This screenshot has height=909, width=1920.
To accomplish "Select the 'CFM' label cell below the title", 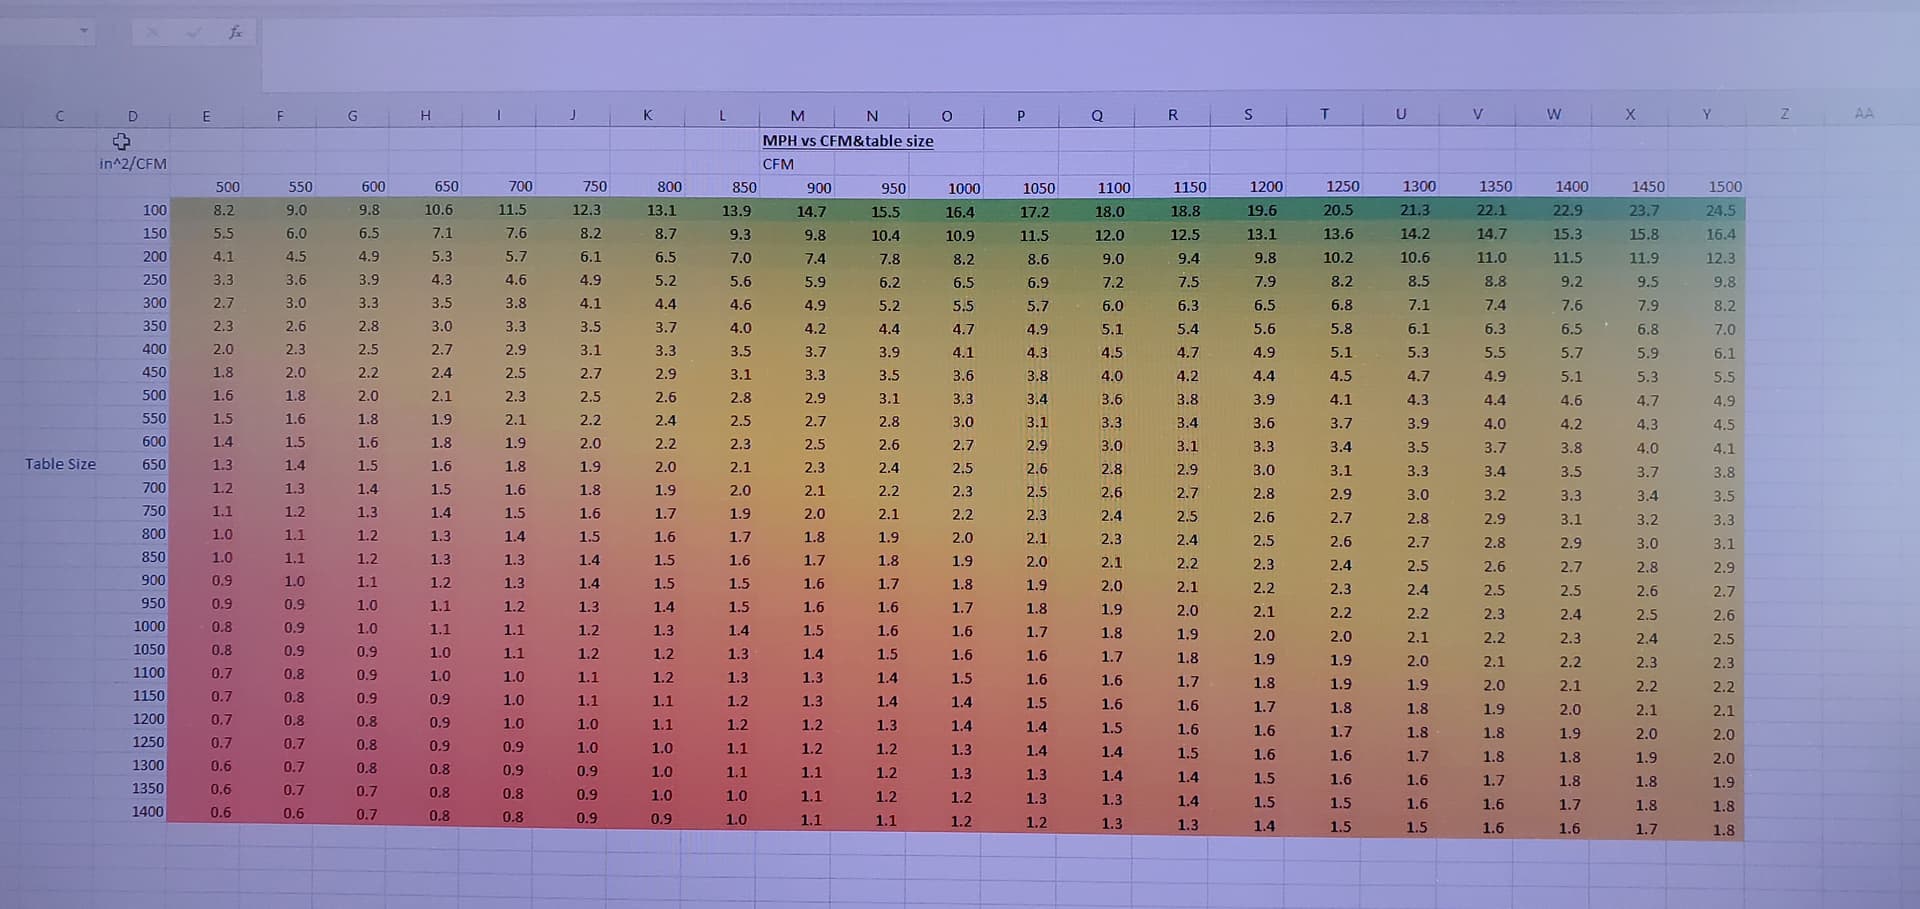I will 778,164.
